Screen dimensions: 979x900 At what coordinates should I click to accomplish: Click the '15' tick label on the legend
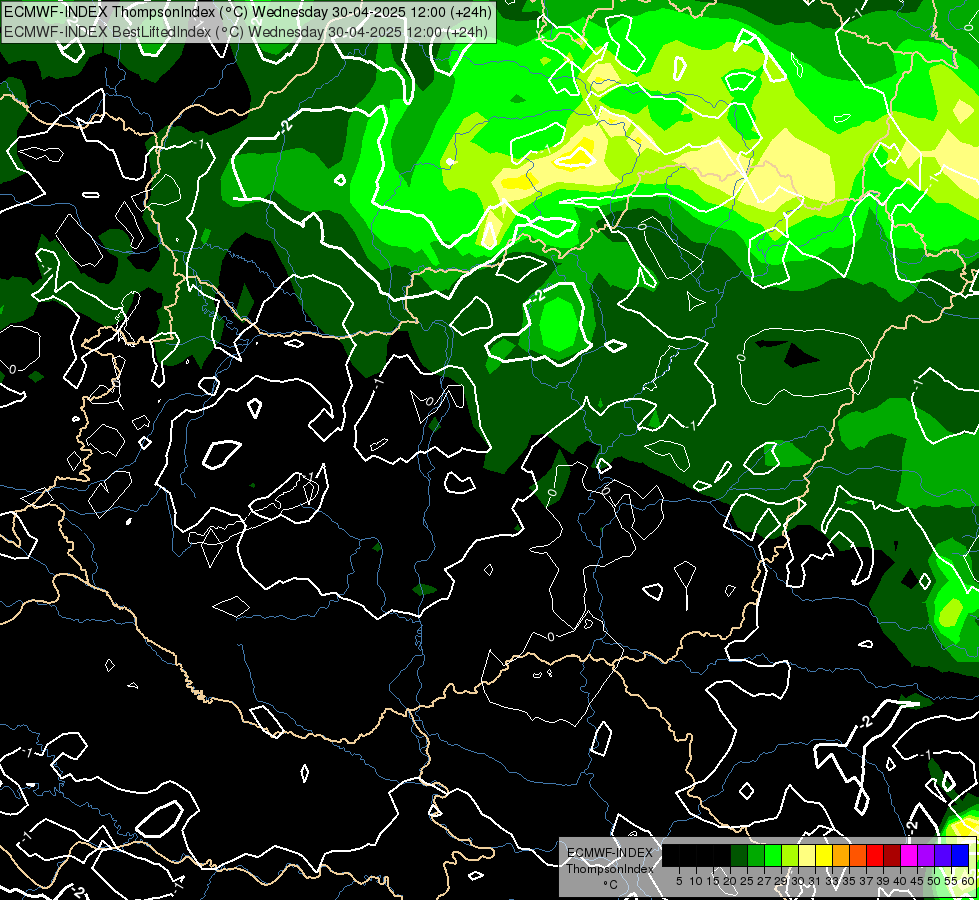(x=713, y=881)
